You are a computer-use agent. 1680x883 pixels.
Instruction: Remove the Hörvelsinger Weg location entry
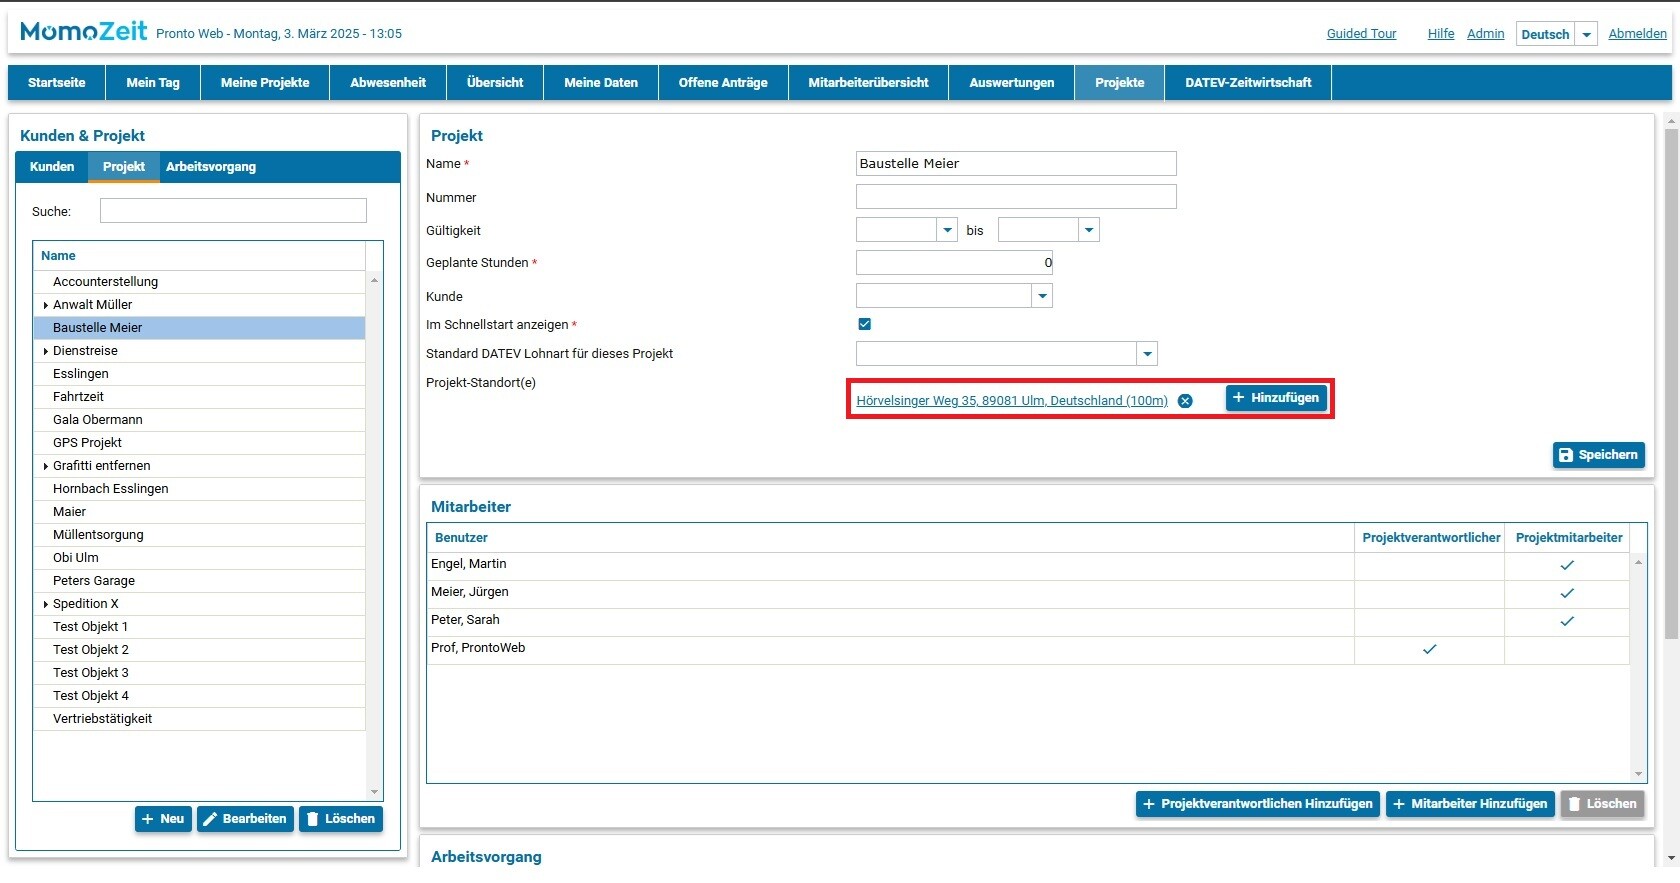1185,401
